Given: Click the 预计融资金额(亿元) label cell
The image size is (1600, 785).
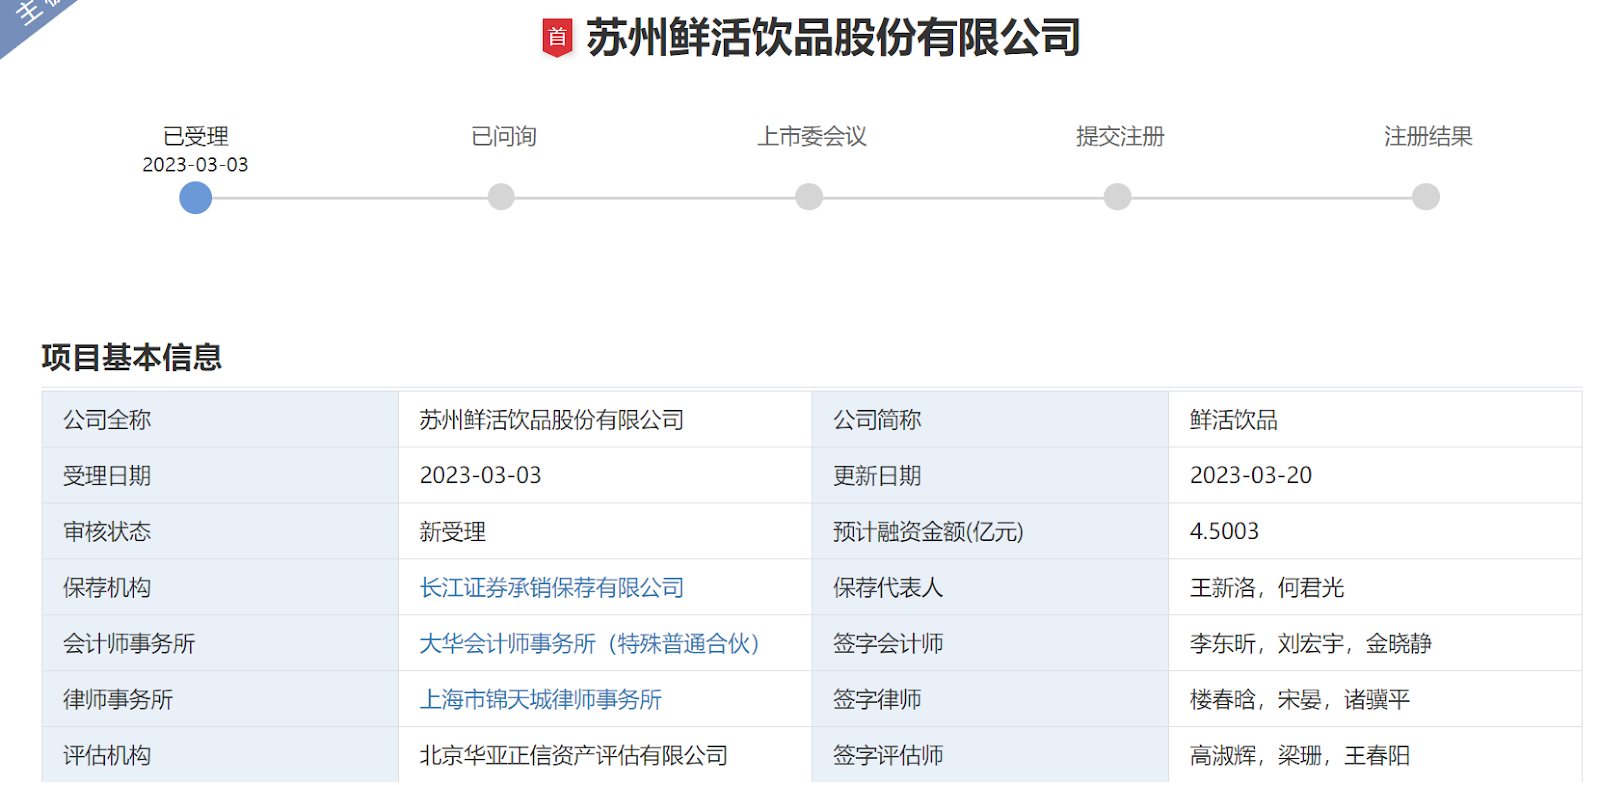Looking at the screenshot, I should tap(990, 532).
